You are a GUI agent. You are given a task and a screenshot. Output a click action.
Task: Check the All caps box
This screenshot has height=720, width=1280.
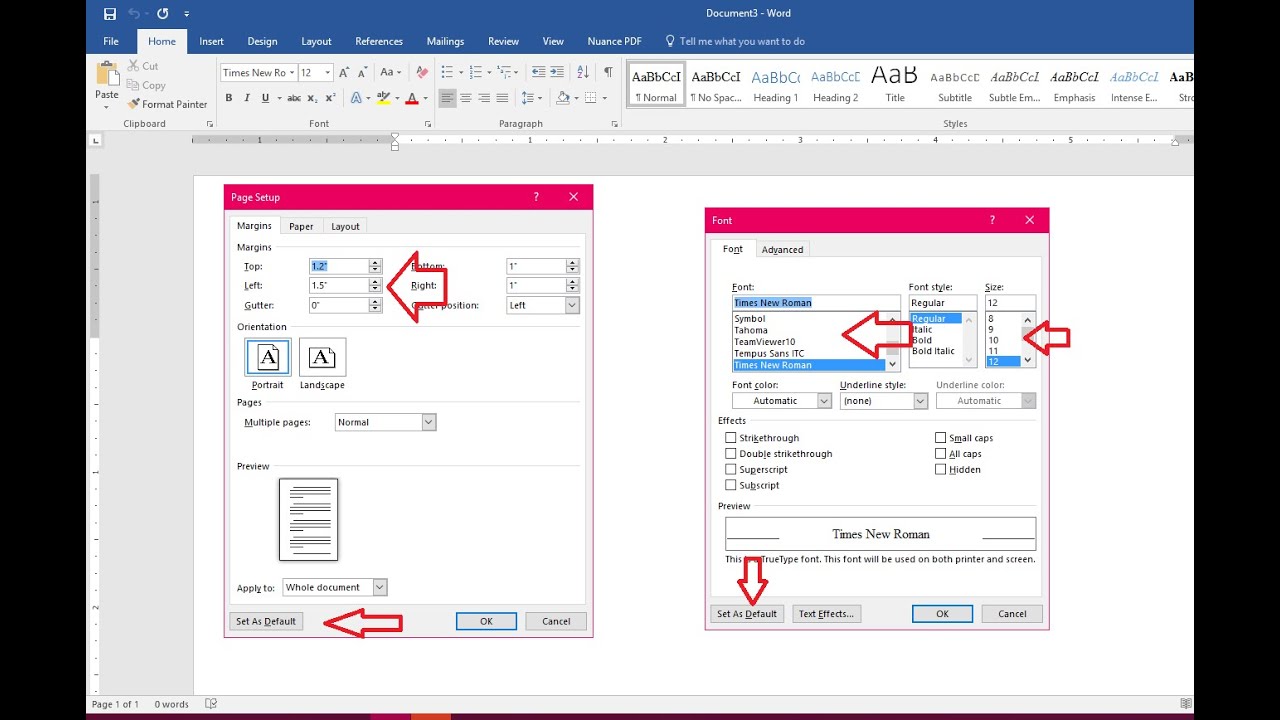click(940, 454)
